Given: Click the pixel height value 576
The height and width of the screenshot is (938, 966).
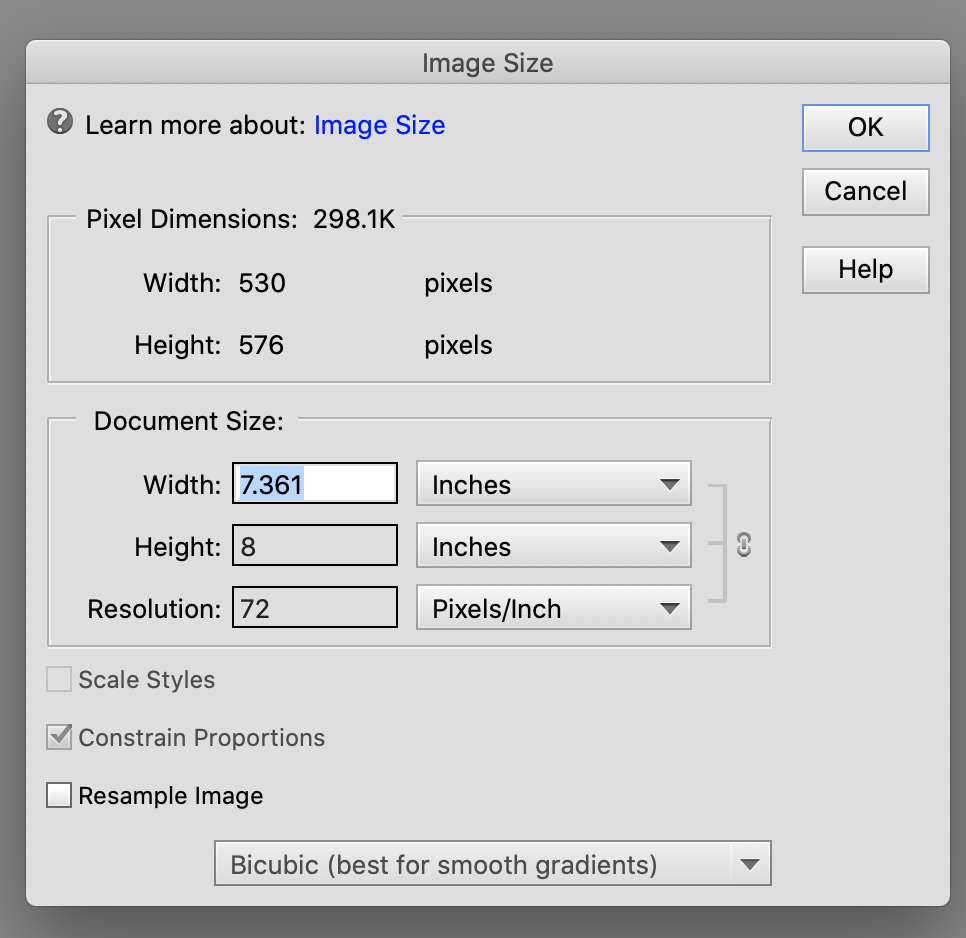Looking at the screenshot, I should (261, 345).
